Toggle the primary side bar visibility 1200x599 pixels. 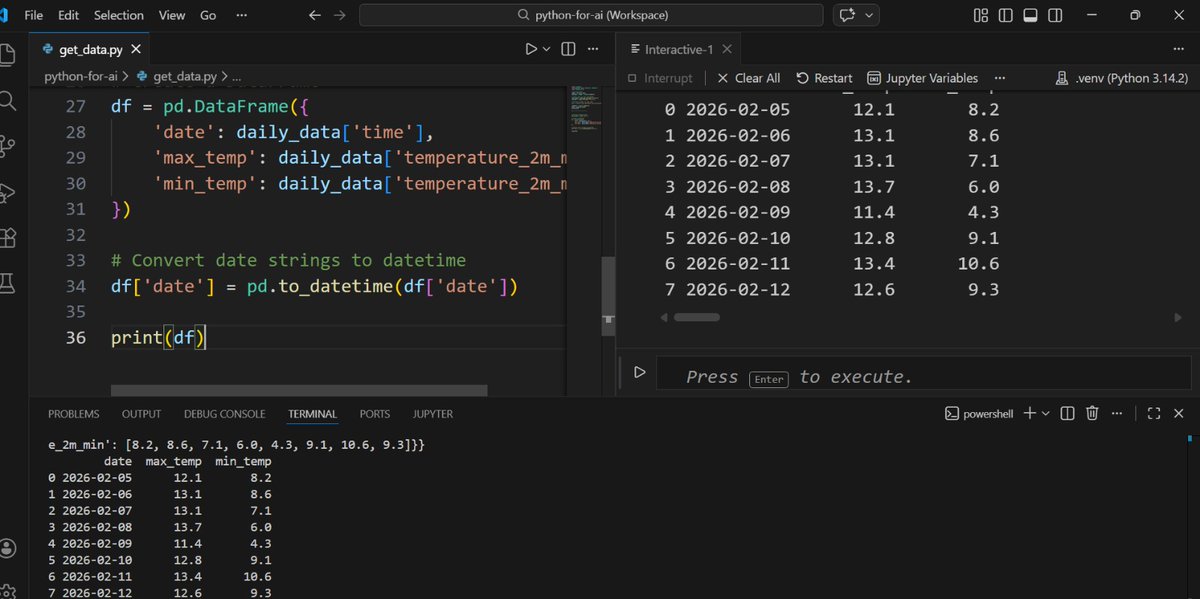point(1006,15)
